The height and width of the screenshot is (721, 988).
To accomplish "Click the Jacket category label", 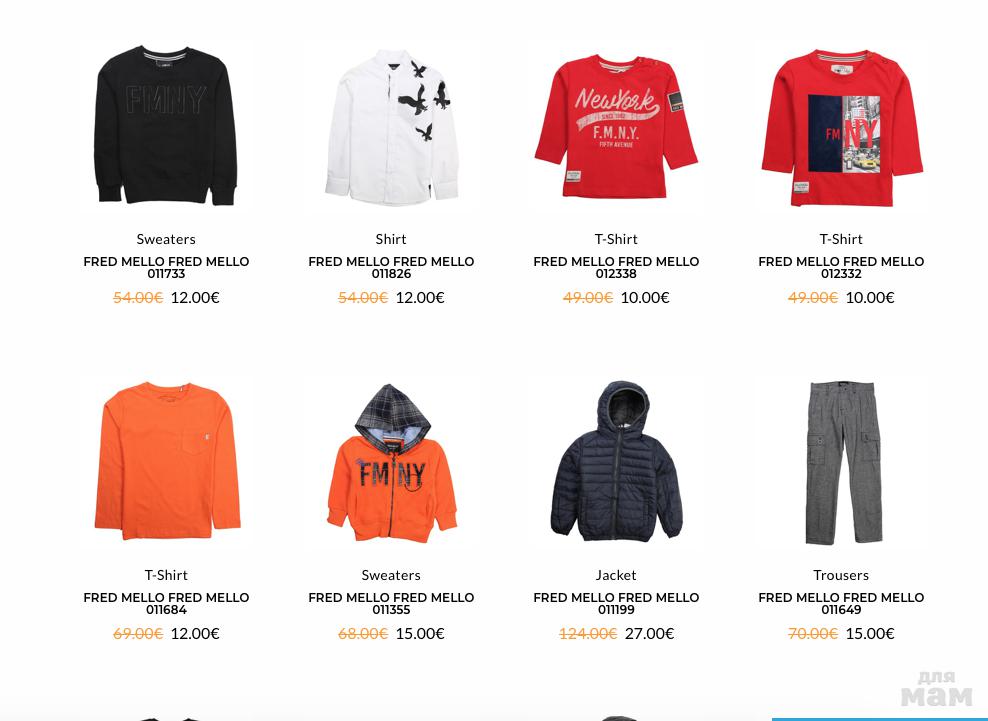I will [616, 575].
